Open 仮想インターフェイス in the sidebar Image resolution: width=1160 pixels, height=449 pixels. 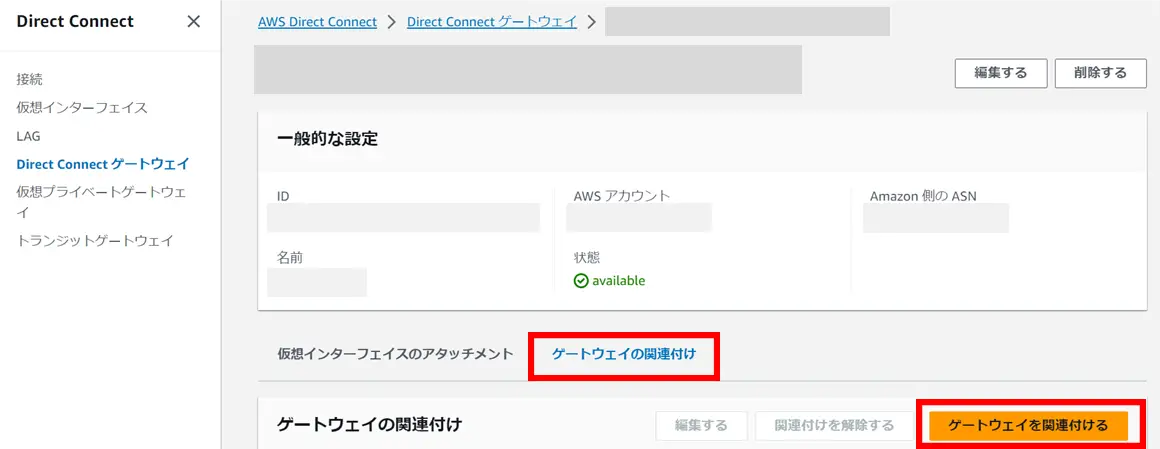click(x=82, y=108)
